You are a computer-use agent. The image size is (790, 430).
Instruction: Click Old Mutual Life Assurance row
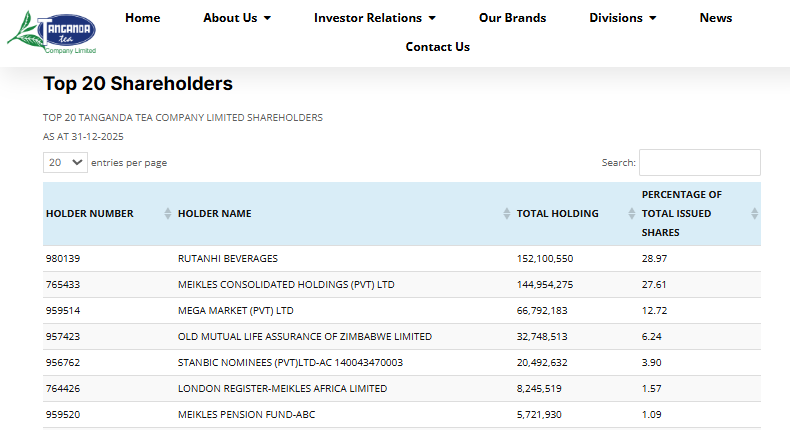pos(402,337)
